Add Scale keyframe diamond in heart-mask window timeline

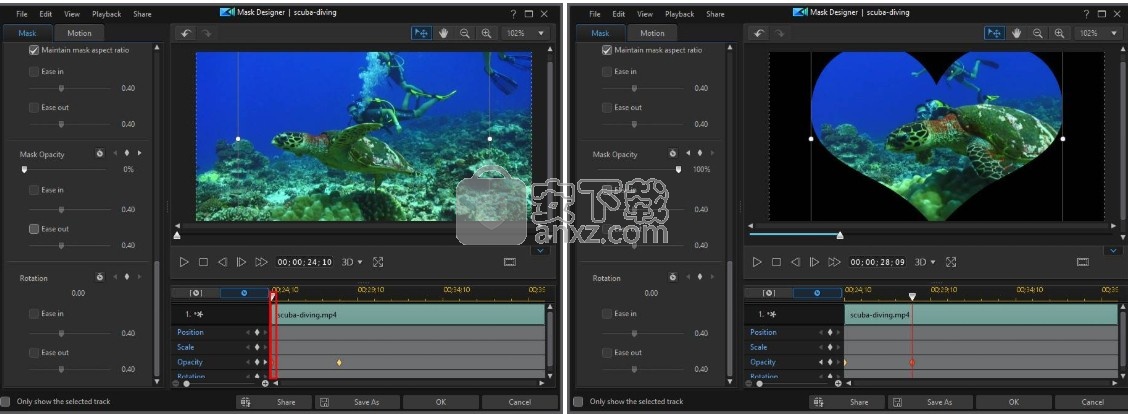tap(829, 347)
